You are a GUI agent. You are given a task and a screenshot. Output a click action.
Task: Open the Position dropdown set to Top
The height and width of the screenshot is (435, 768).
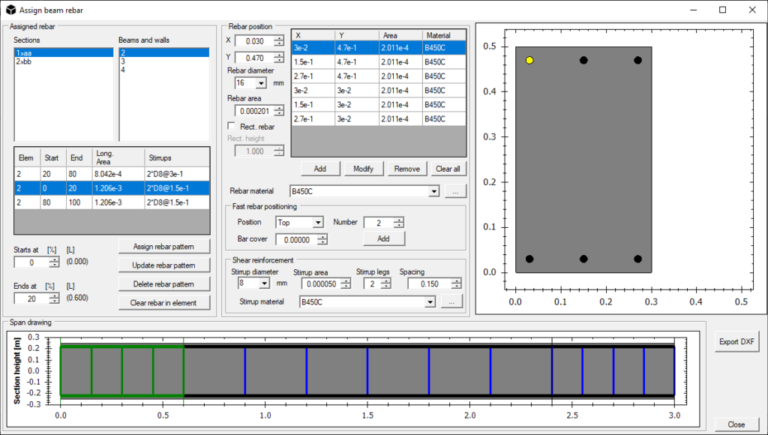[318, 222]
